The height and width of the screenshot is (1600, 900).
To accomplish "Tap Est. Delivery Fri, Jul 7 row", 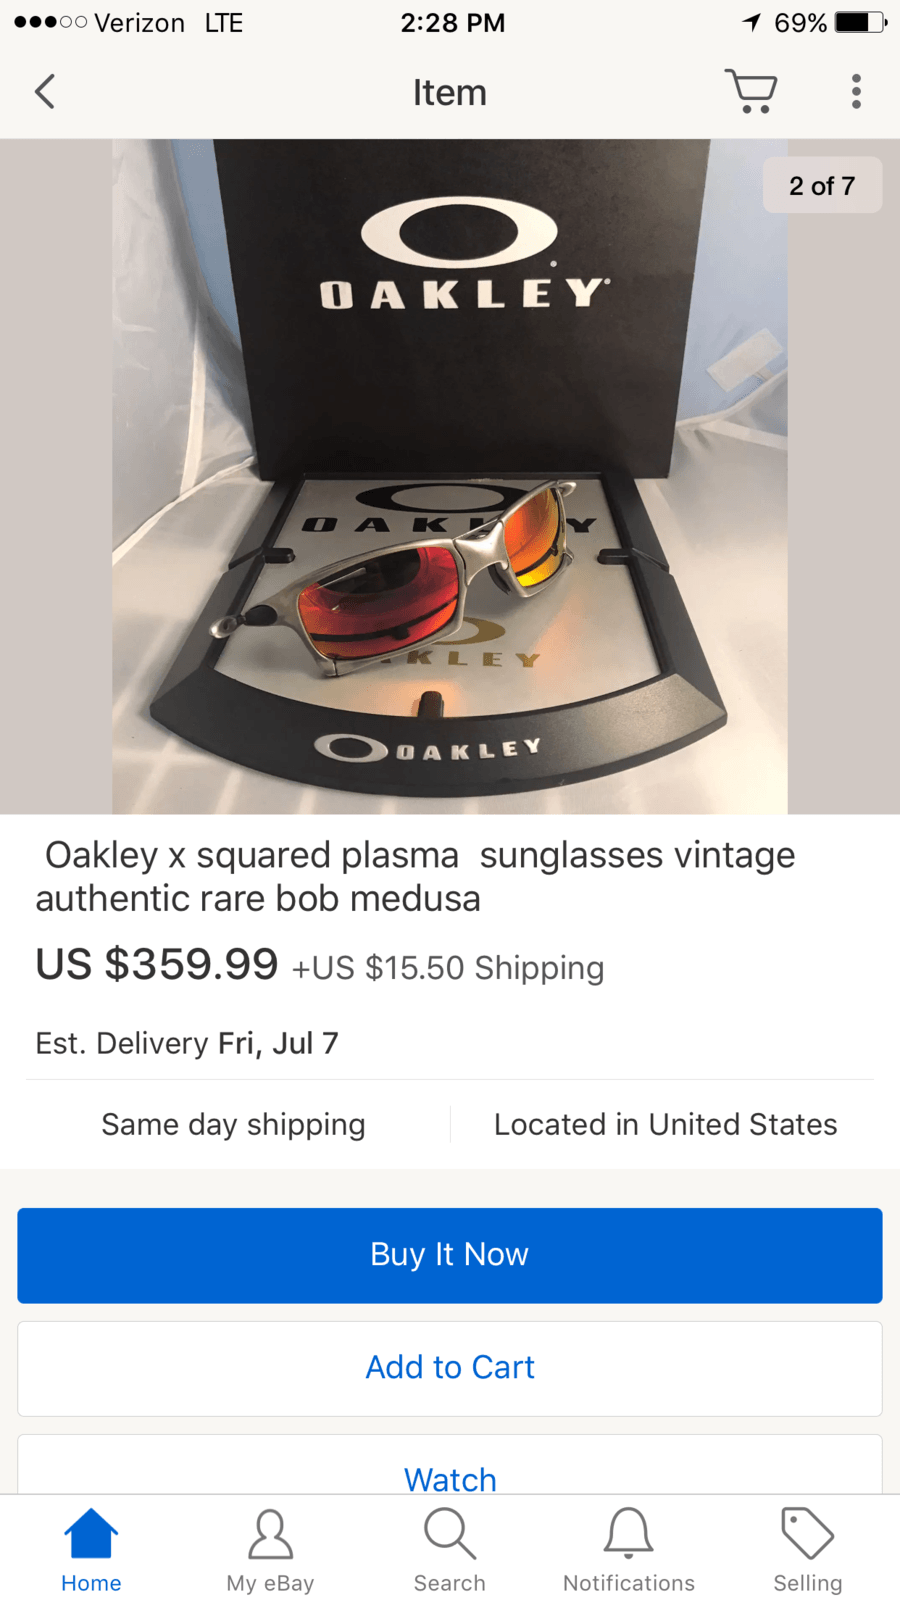I will pos(187,1043).
